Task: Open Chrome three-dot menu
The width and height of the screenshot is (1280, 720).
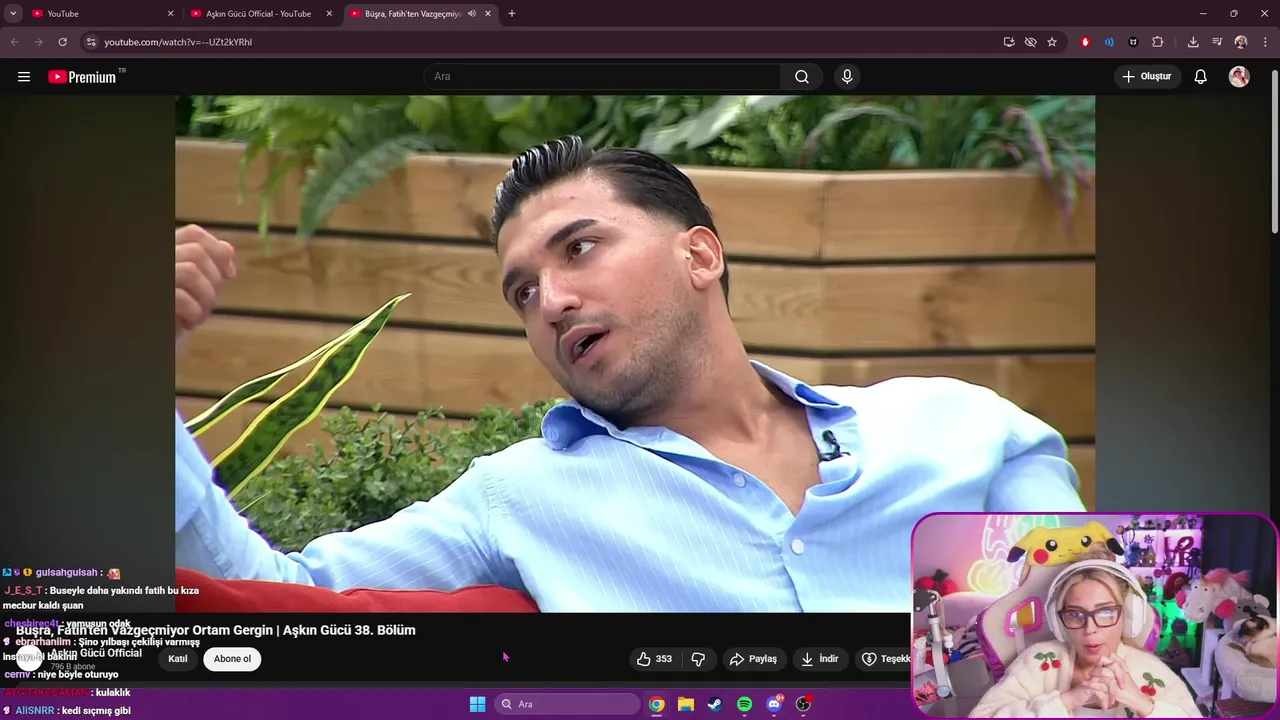Action: click(x=1265, y=42)
